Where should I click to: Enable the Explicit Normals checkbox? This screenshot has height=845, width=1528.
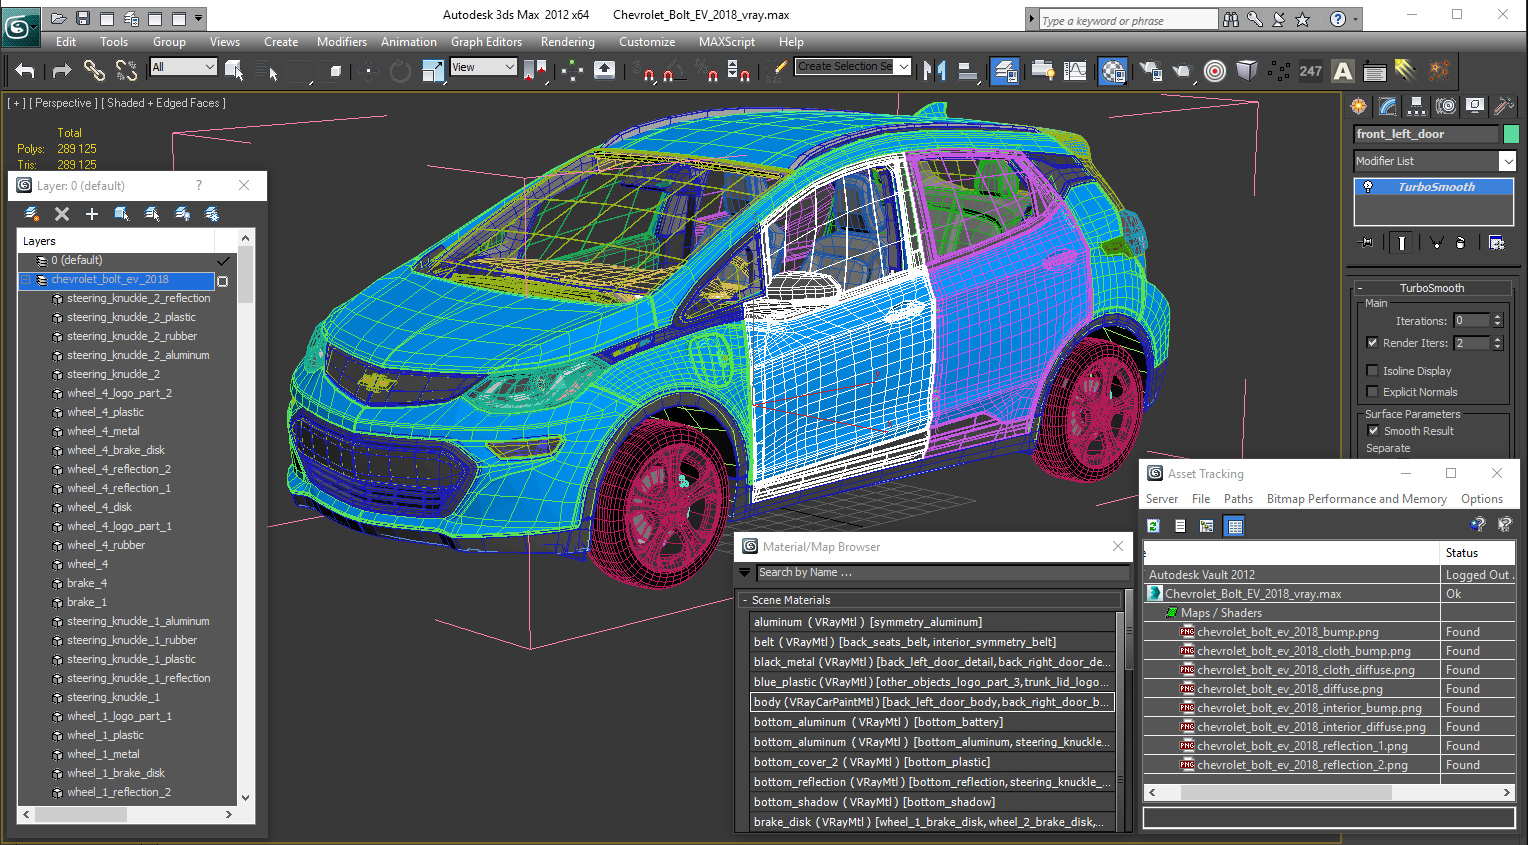(x=1372, y=391)
